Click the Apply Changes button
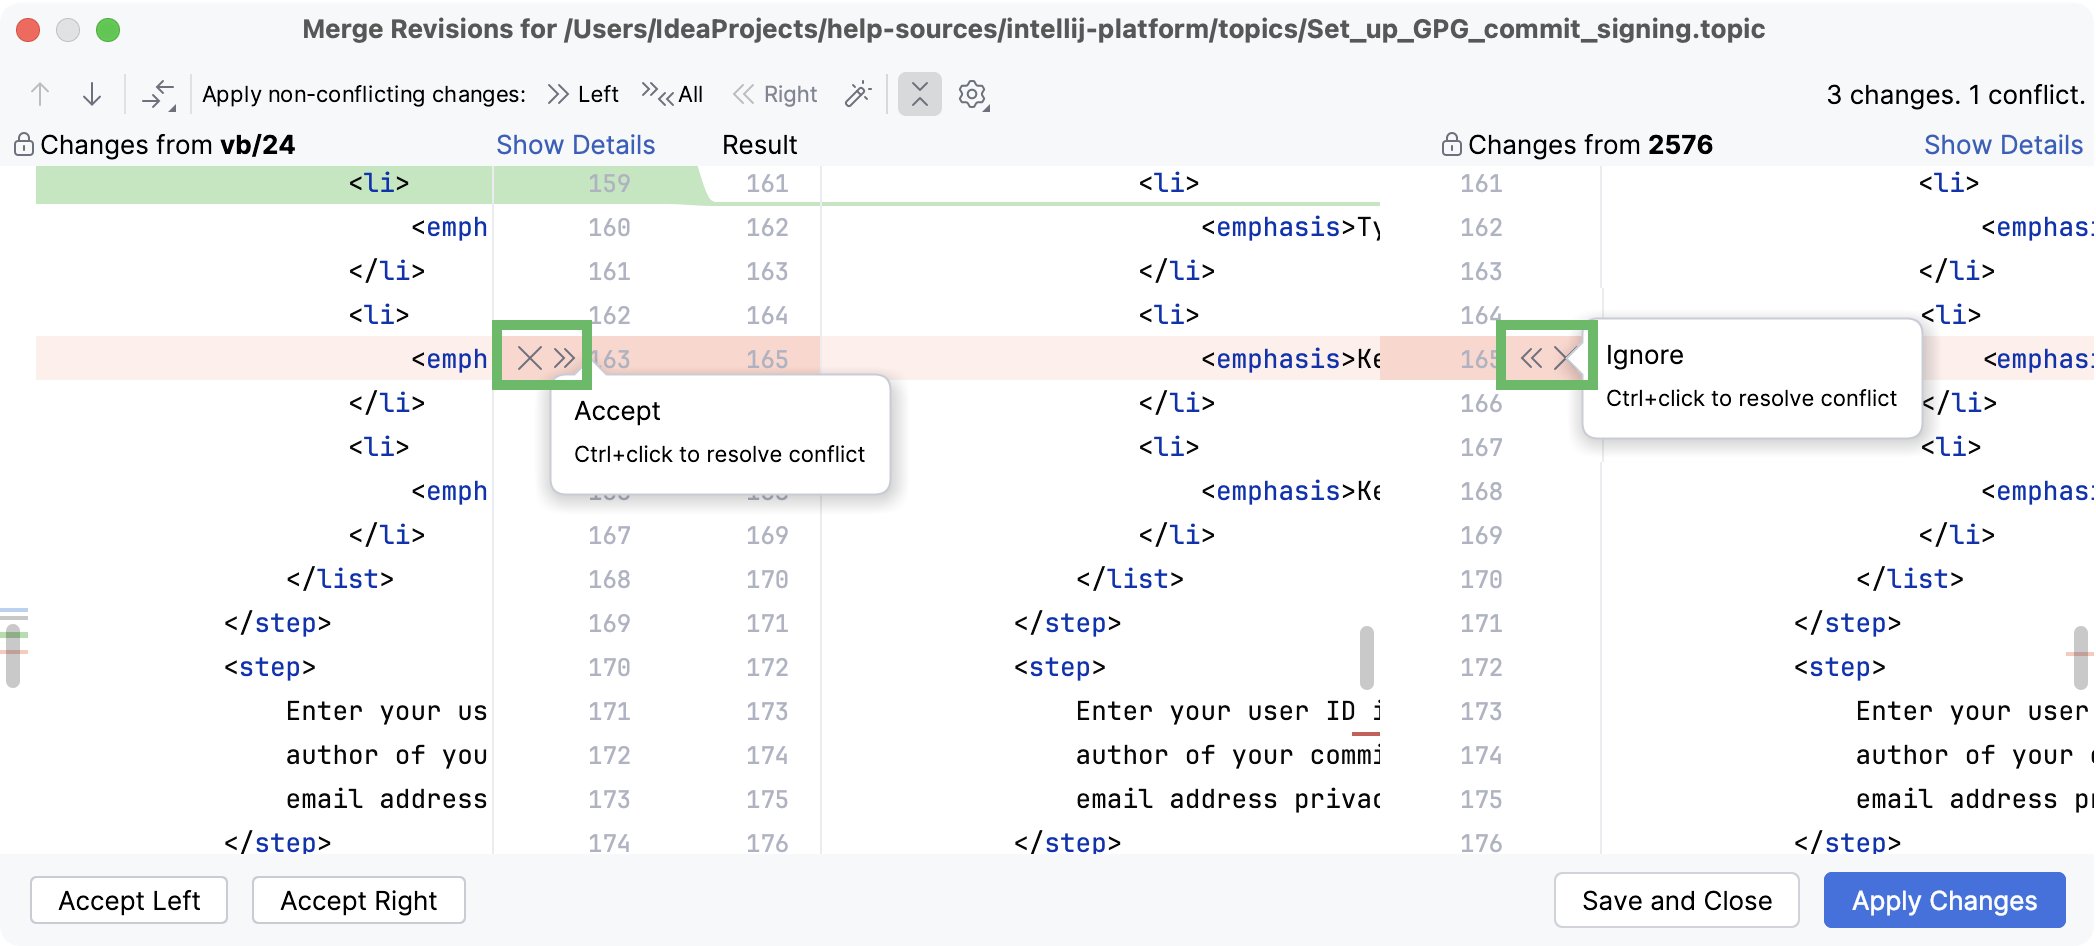Screen dimensions: 2096x946 pyautogui.click(x=1945, y=901)
